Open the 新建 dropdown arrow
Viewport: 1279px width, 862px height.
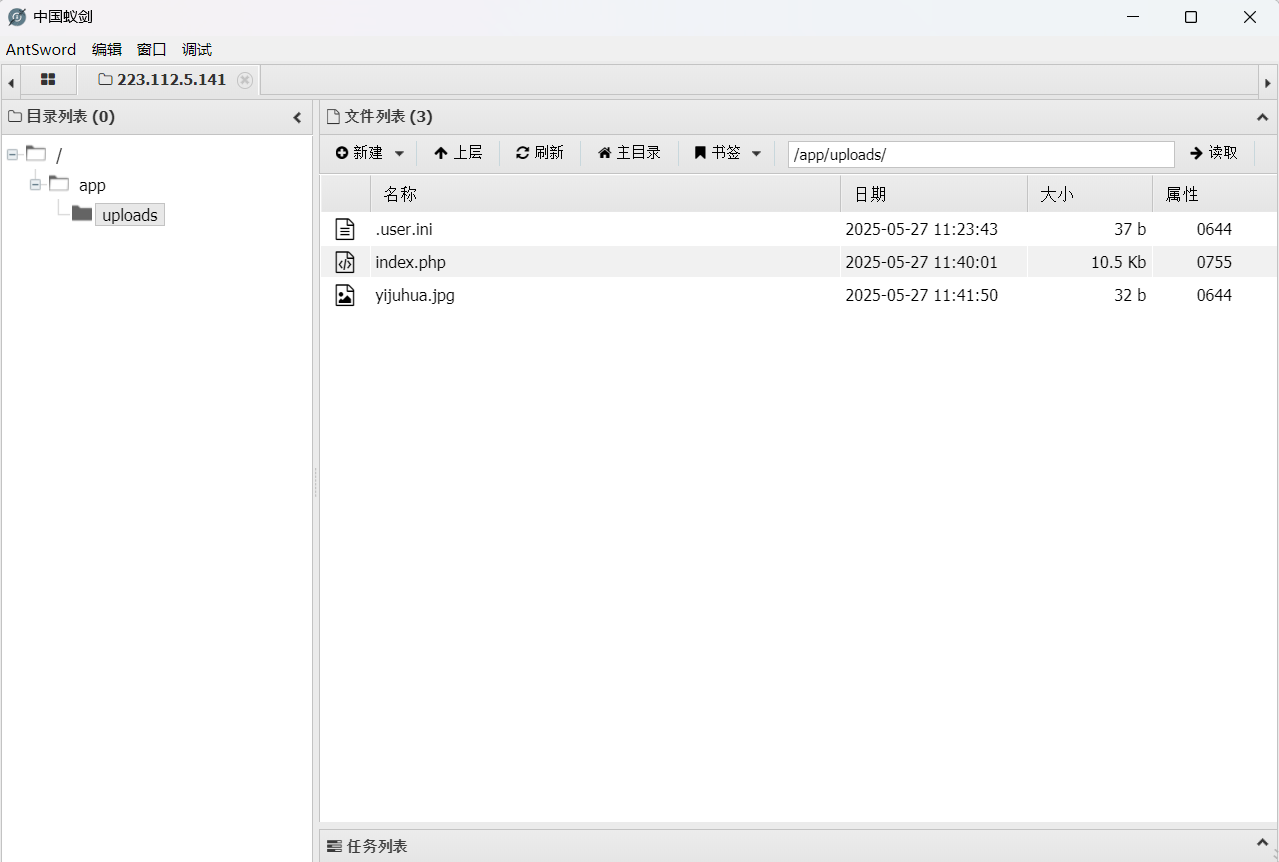(x=399, y=153)
